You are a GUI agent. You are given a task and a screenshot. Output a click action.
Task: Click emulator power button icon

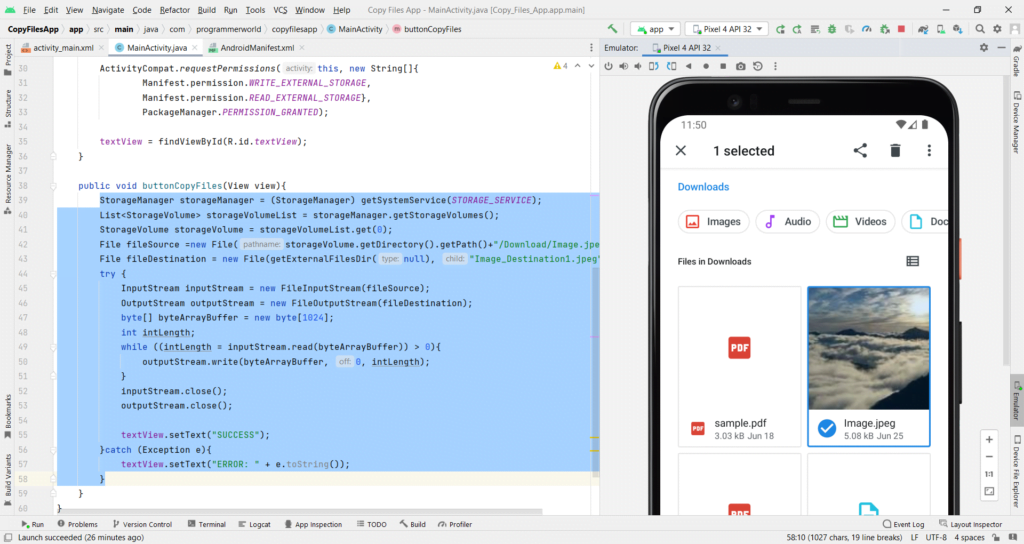point(609,66)
